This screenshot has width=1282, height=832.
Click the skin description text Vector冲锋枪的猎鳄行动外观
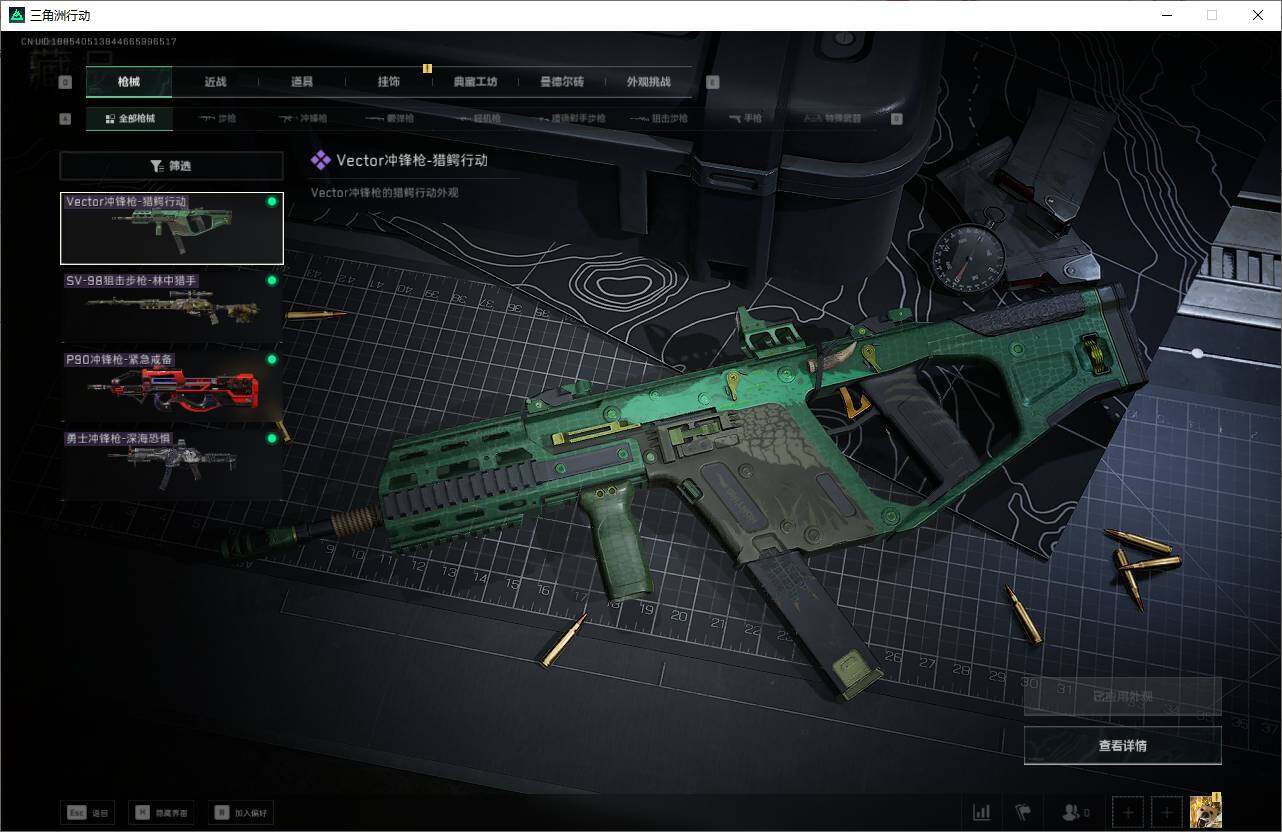coord(385,192)
